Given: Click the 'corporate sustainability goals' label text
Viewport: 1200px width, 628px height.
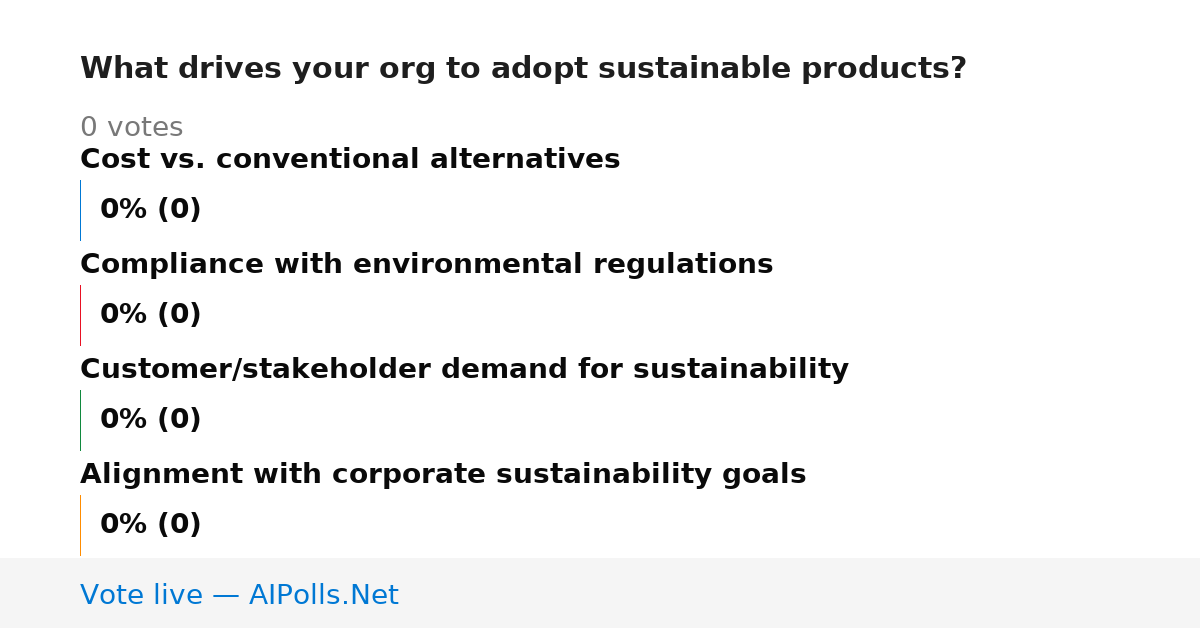Looking at the screenshot, I should [x=569, y=474].
